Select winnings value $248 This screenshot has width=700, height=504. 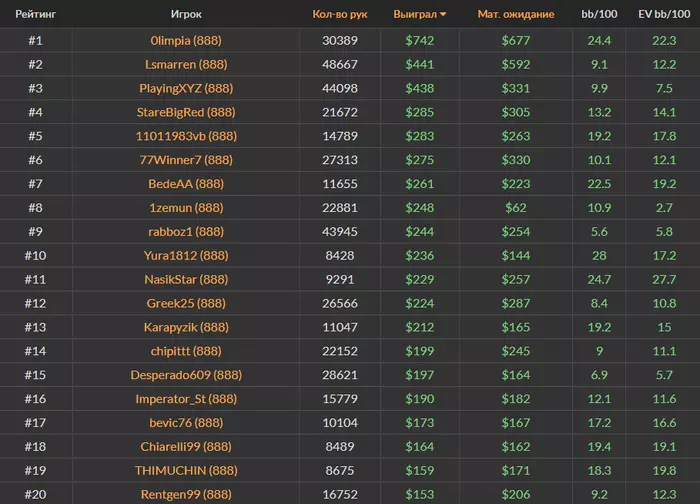click(419, 208)
